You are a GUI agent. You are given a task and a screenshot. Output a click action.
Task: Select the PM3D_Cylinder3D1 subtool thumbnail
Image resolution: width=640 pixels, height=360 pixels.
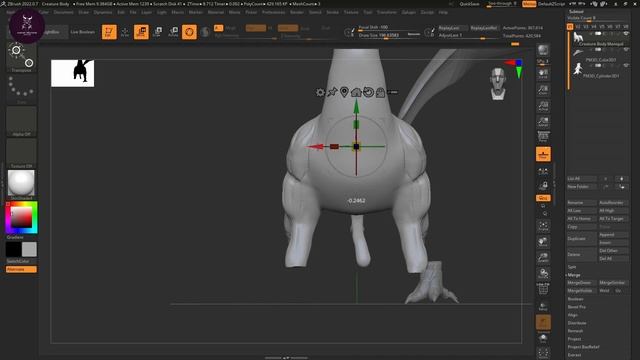[x=578, y=69]
